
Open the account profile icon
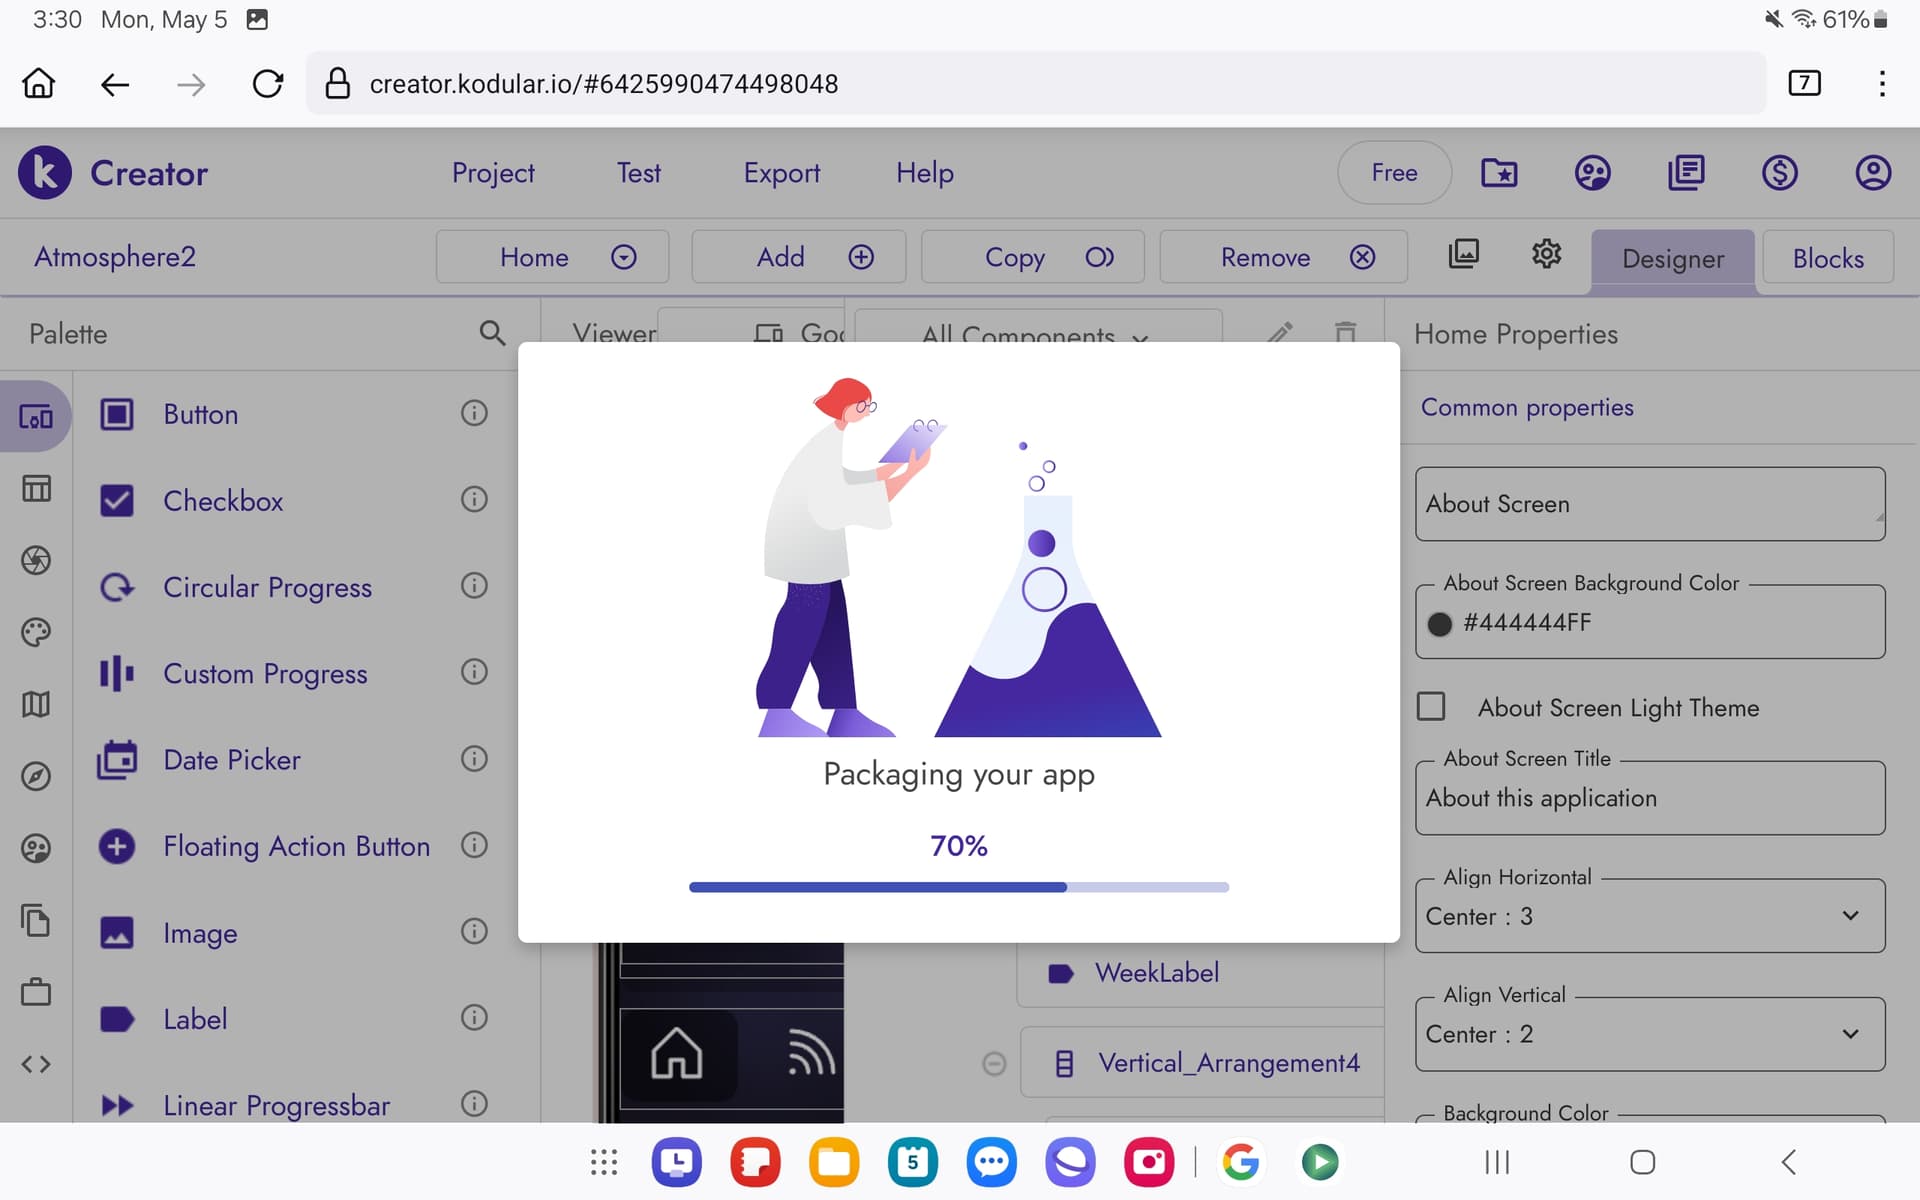click(x=1872, y=173)
